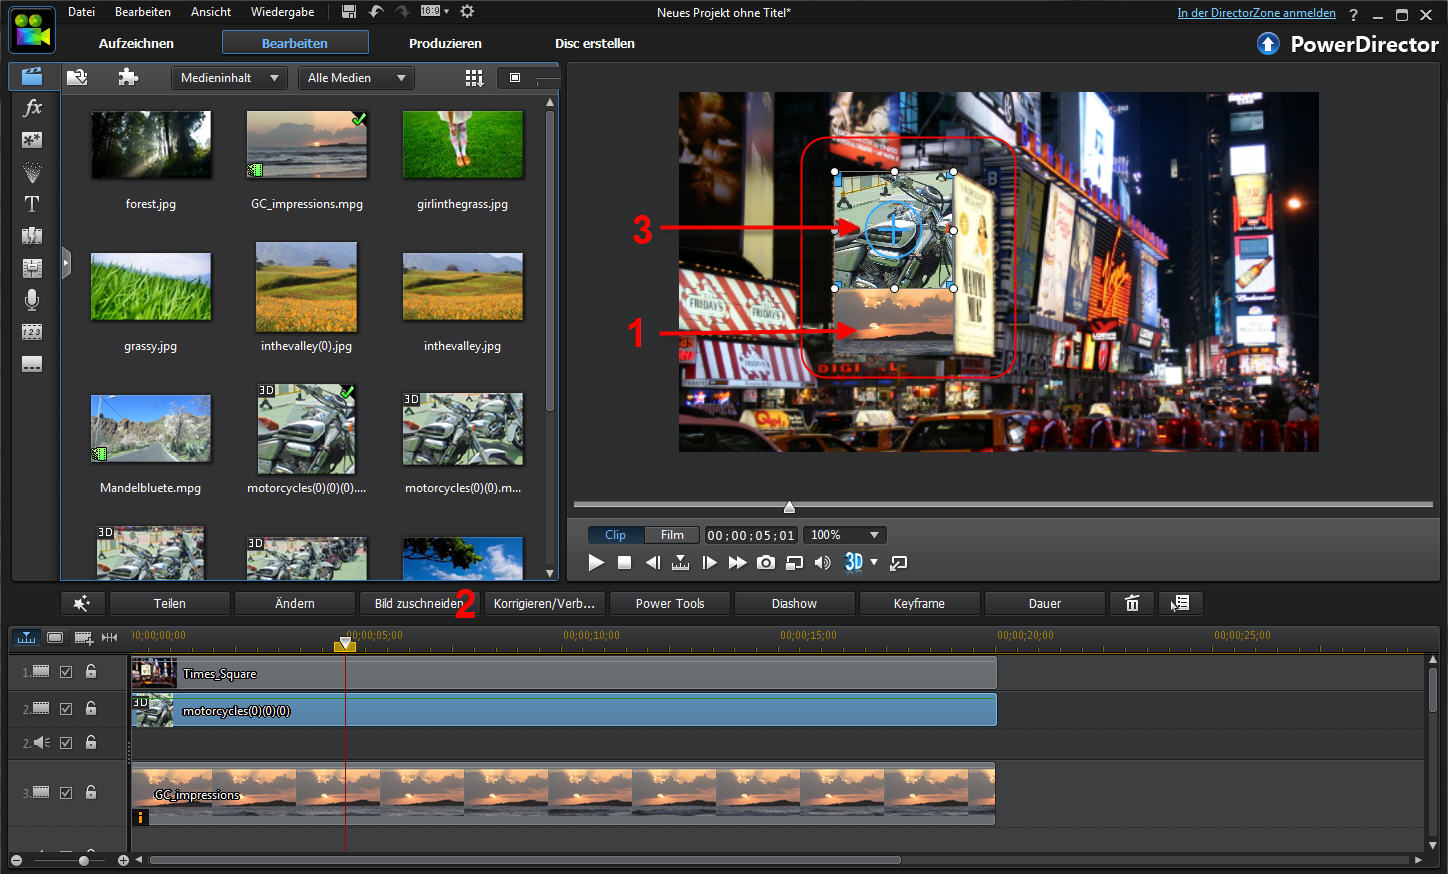The image size is (1448, 874).
Task: Switch to storyboard view icon
Action: pyautogui.click(x=55, y=637)
